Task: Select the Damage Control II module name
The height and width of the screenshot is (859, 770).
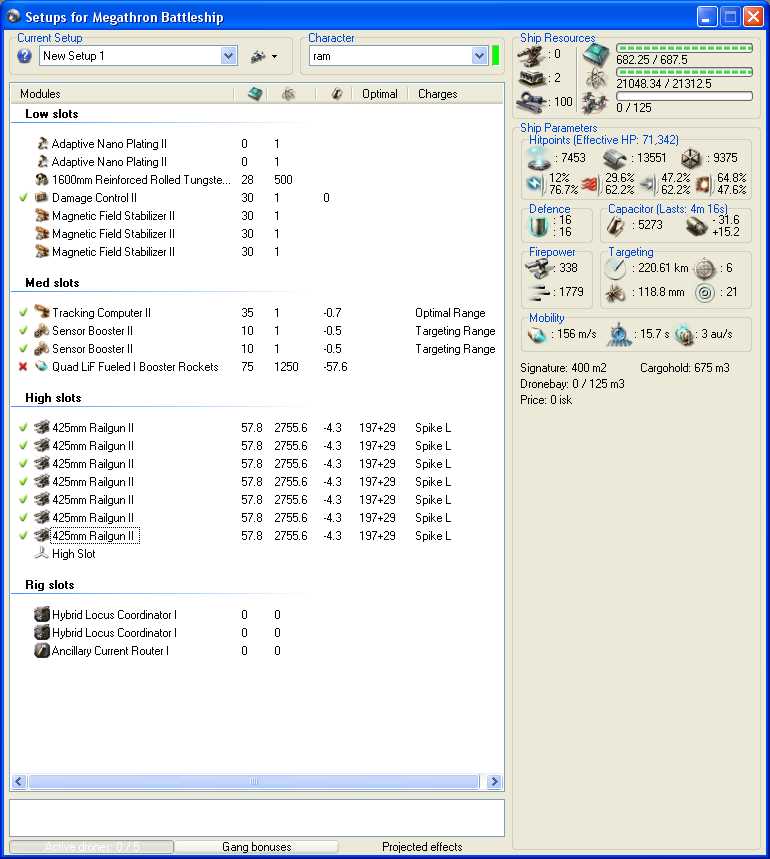Action: click(94, 198)
